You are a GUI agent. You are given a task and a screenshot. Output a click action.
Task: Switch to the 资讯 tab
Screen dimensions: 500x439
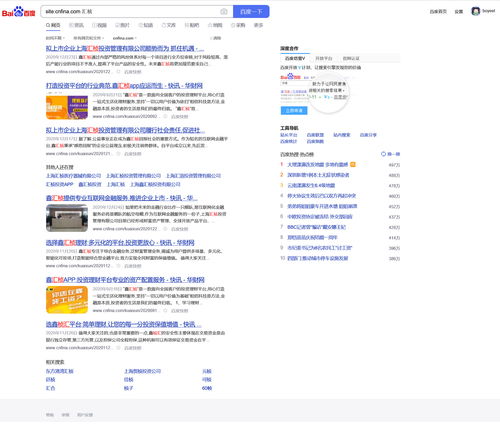[x=76, y=25]
